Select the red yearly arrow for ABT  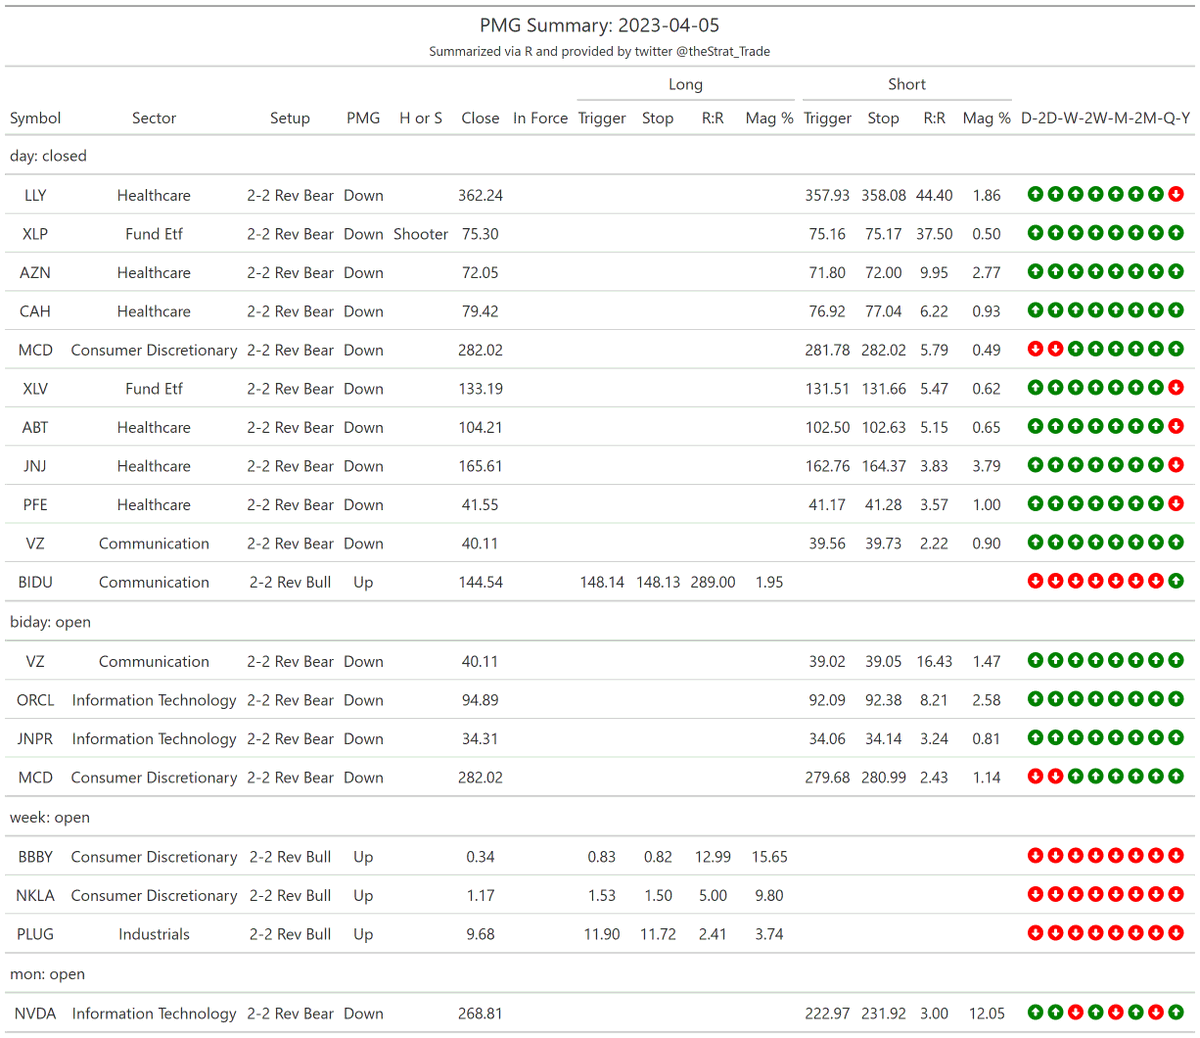[x=1176, y=427]
